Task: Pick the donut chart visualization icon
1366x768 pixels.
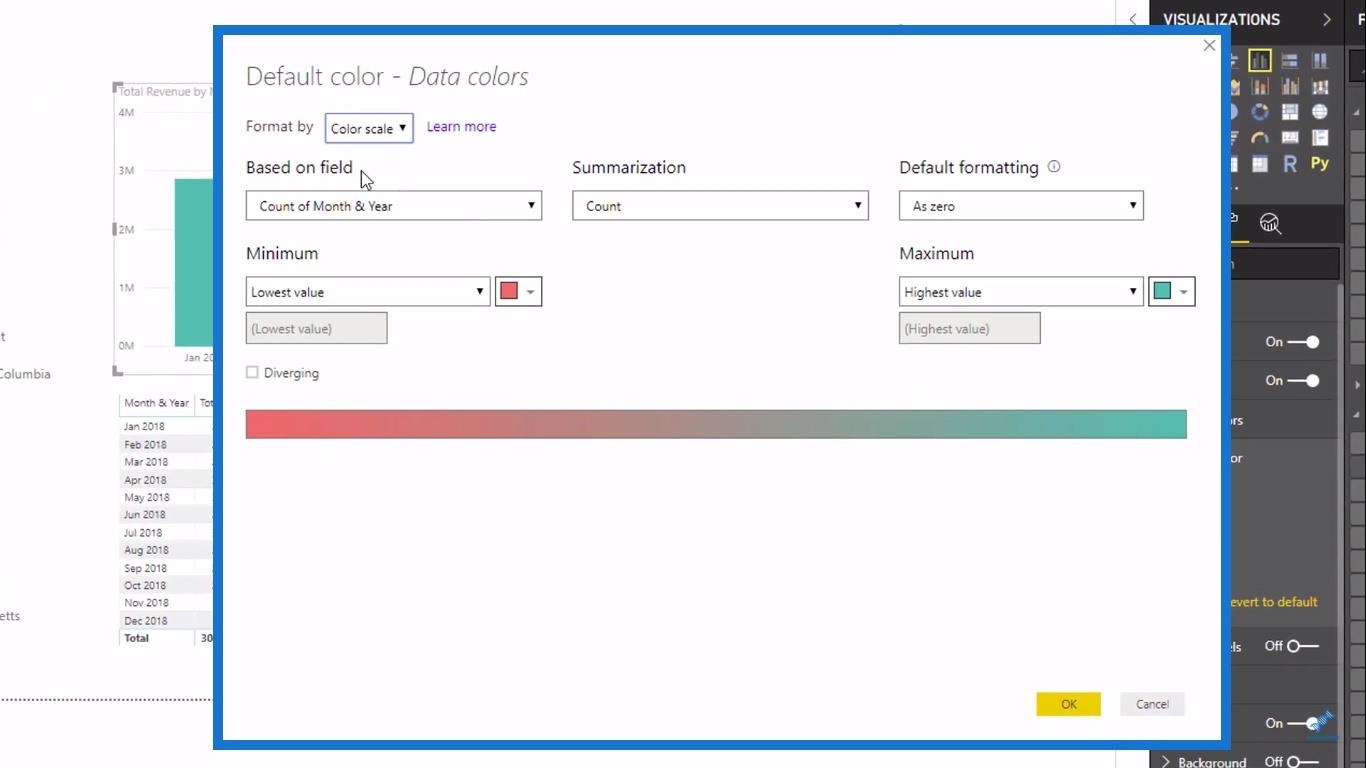Action: (1260, 112)
